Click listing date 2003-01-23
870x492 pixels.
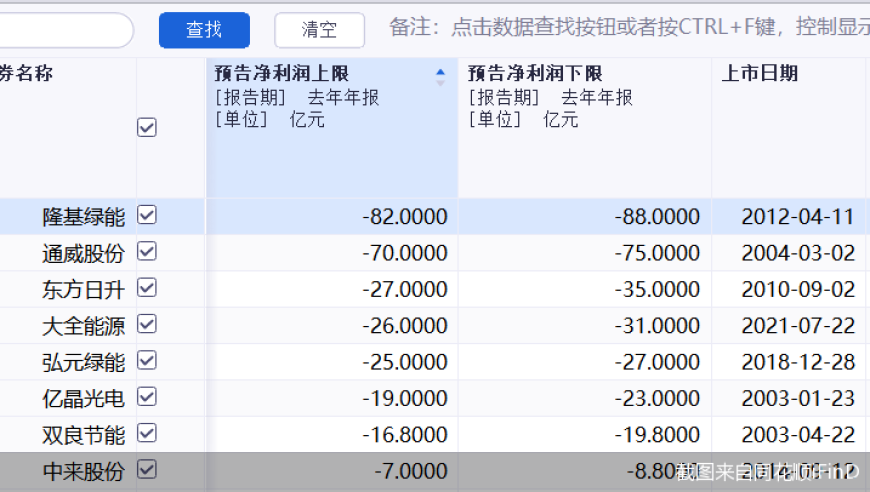click(798, 399)
